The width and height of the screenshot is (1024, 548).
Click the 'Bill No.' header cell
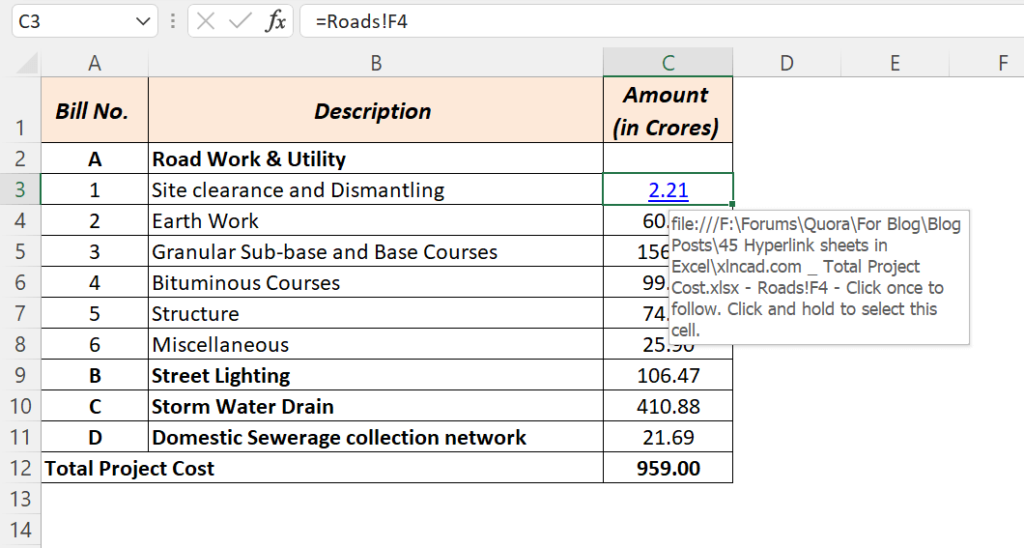tap(95, 110)
